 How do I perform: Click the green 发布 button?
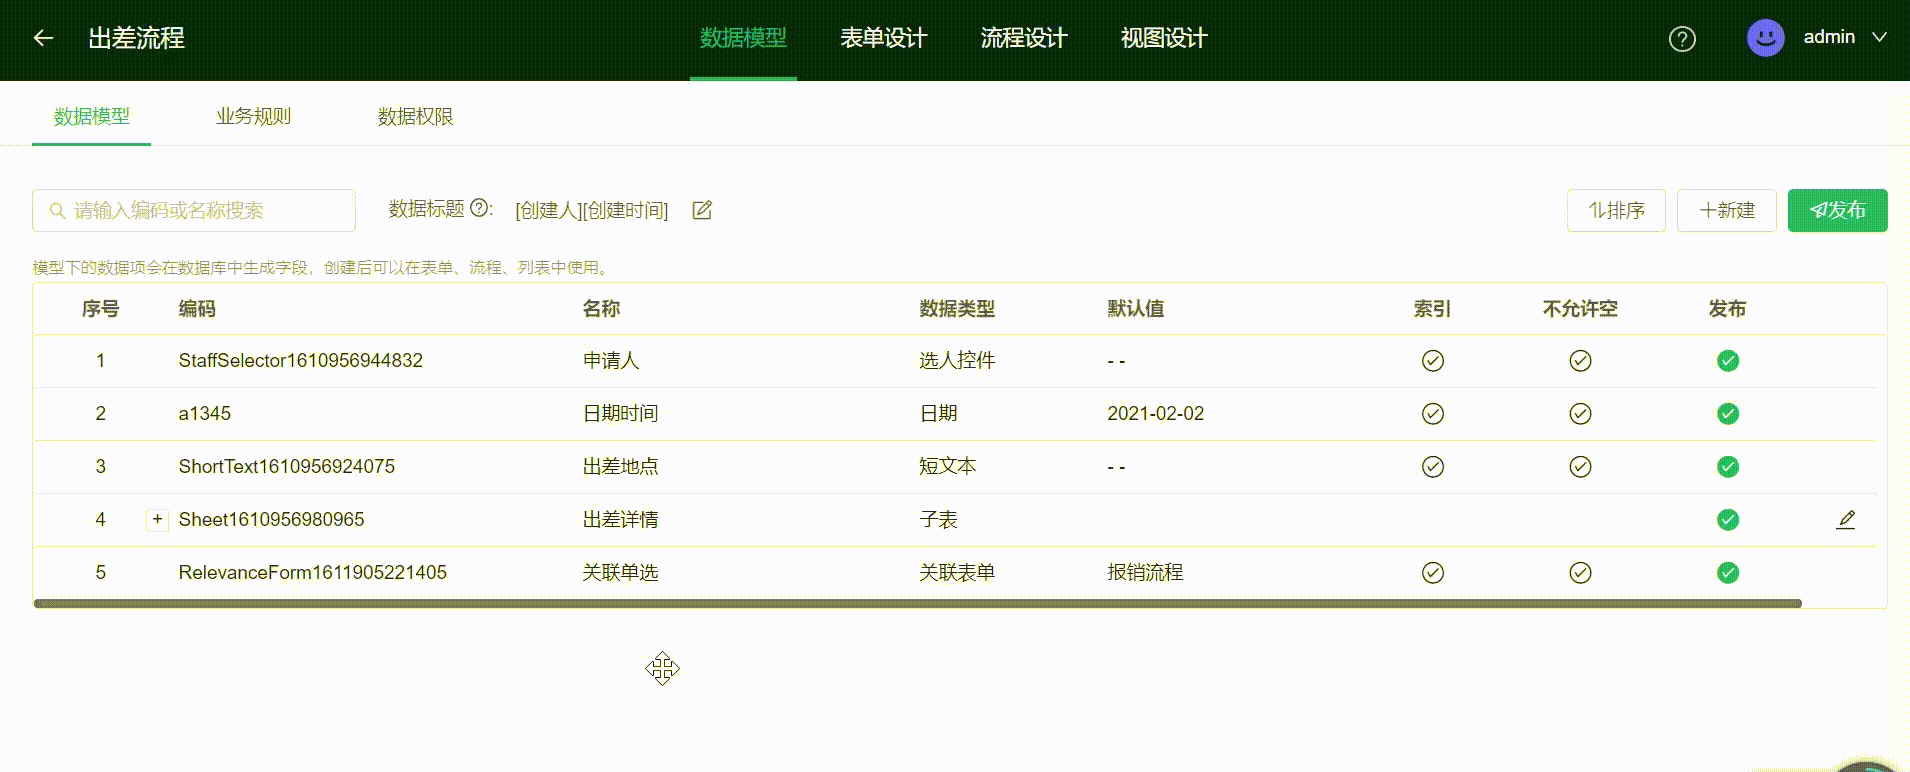(x=1838, y=210)
